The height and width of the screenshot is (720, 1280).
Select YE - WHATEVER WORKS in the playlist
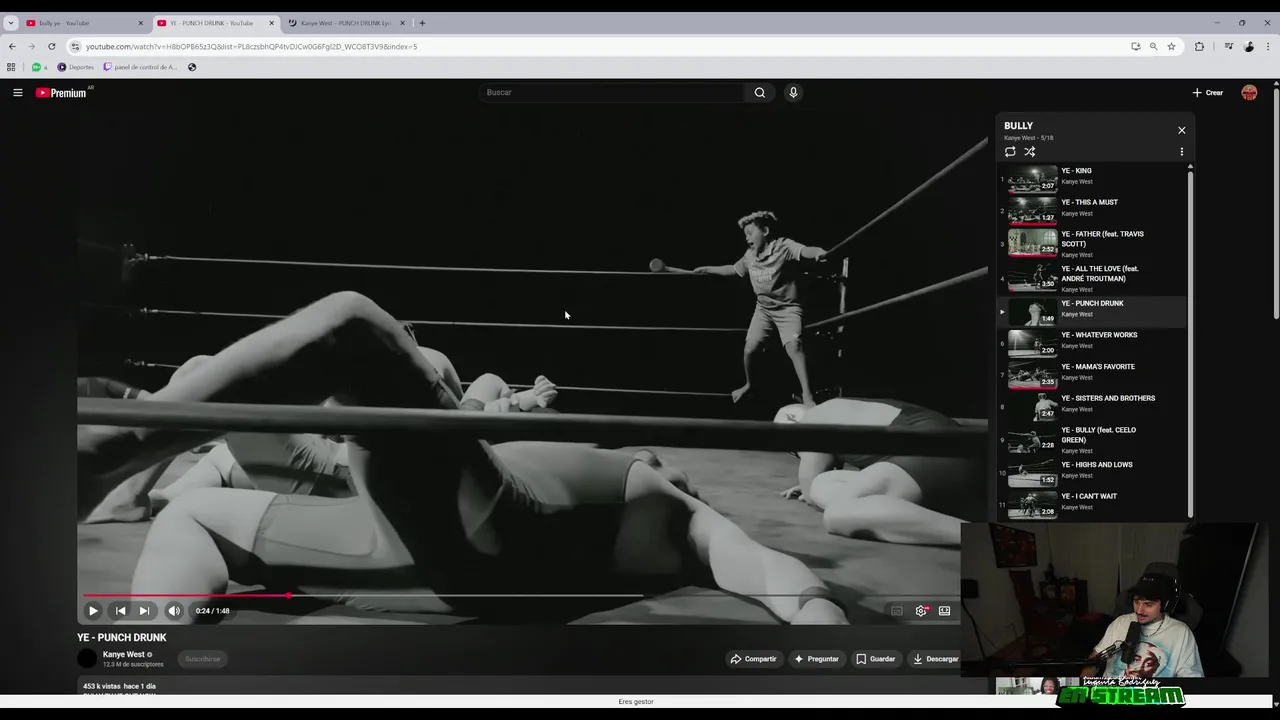coord(1091,342)
